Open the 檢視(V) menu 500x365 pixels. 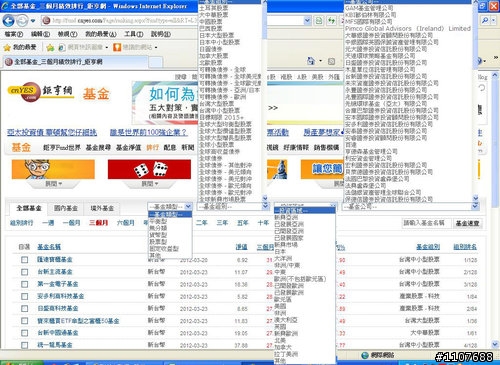(x=67, y=34)
